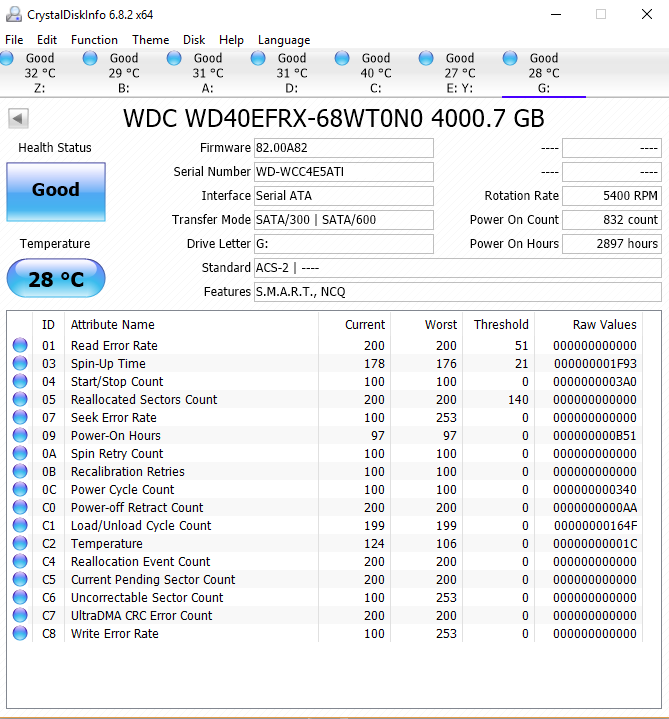Click the Standard field ACS-2

[458, 268]
